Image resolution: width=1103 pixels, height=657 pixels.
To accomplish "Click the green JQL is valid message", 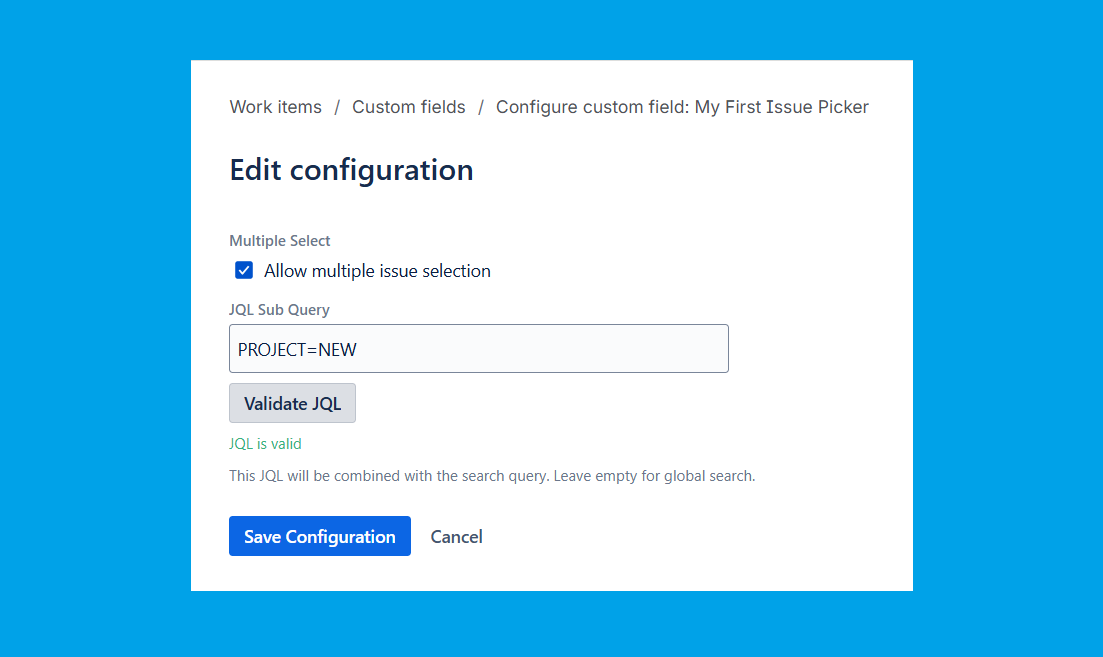I will (265, 444).
